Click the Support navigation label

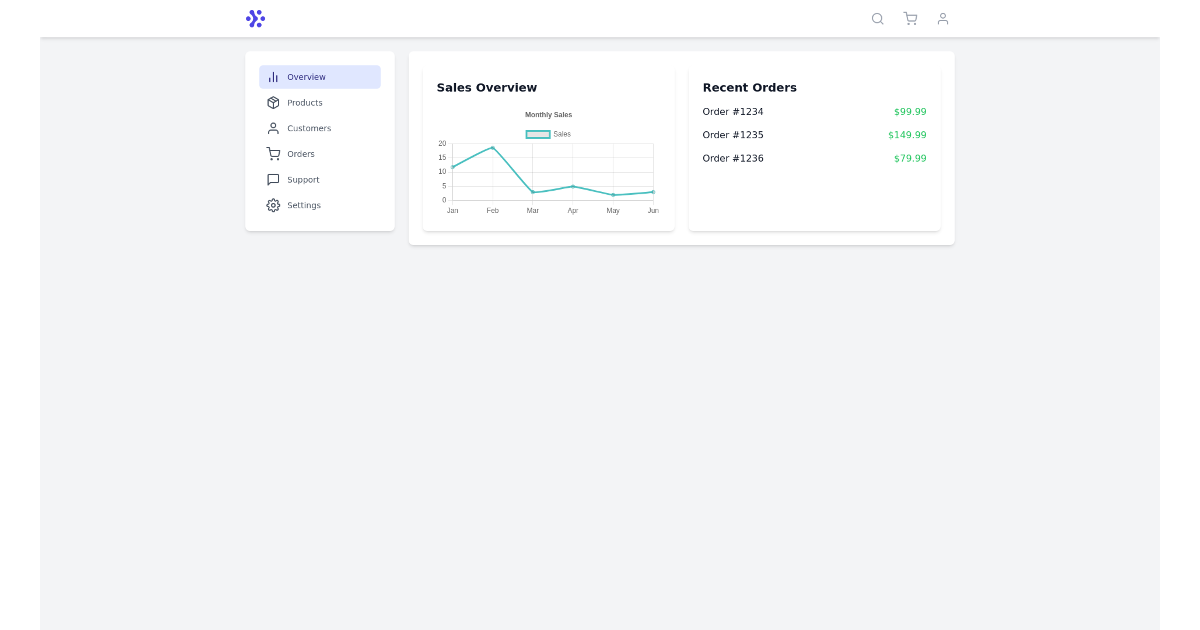tap(303, 179)
